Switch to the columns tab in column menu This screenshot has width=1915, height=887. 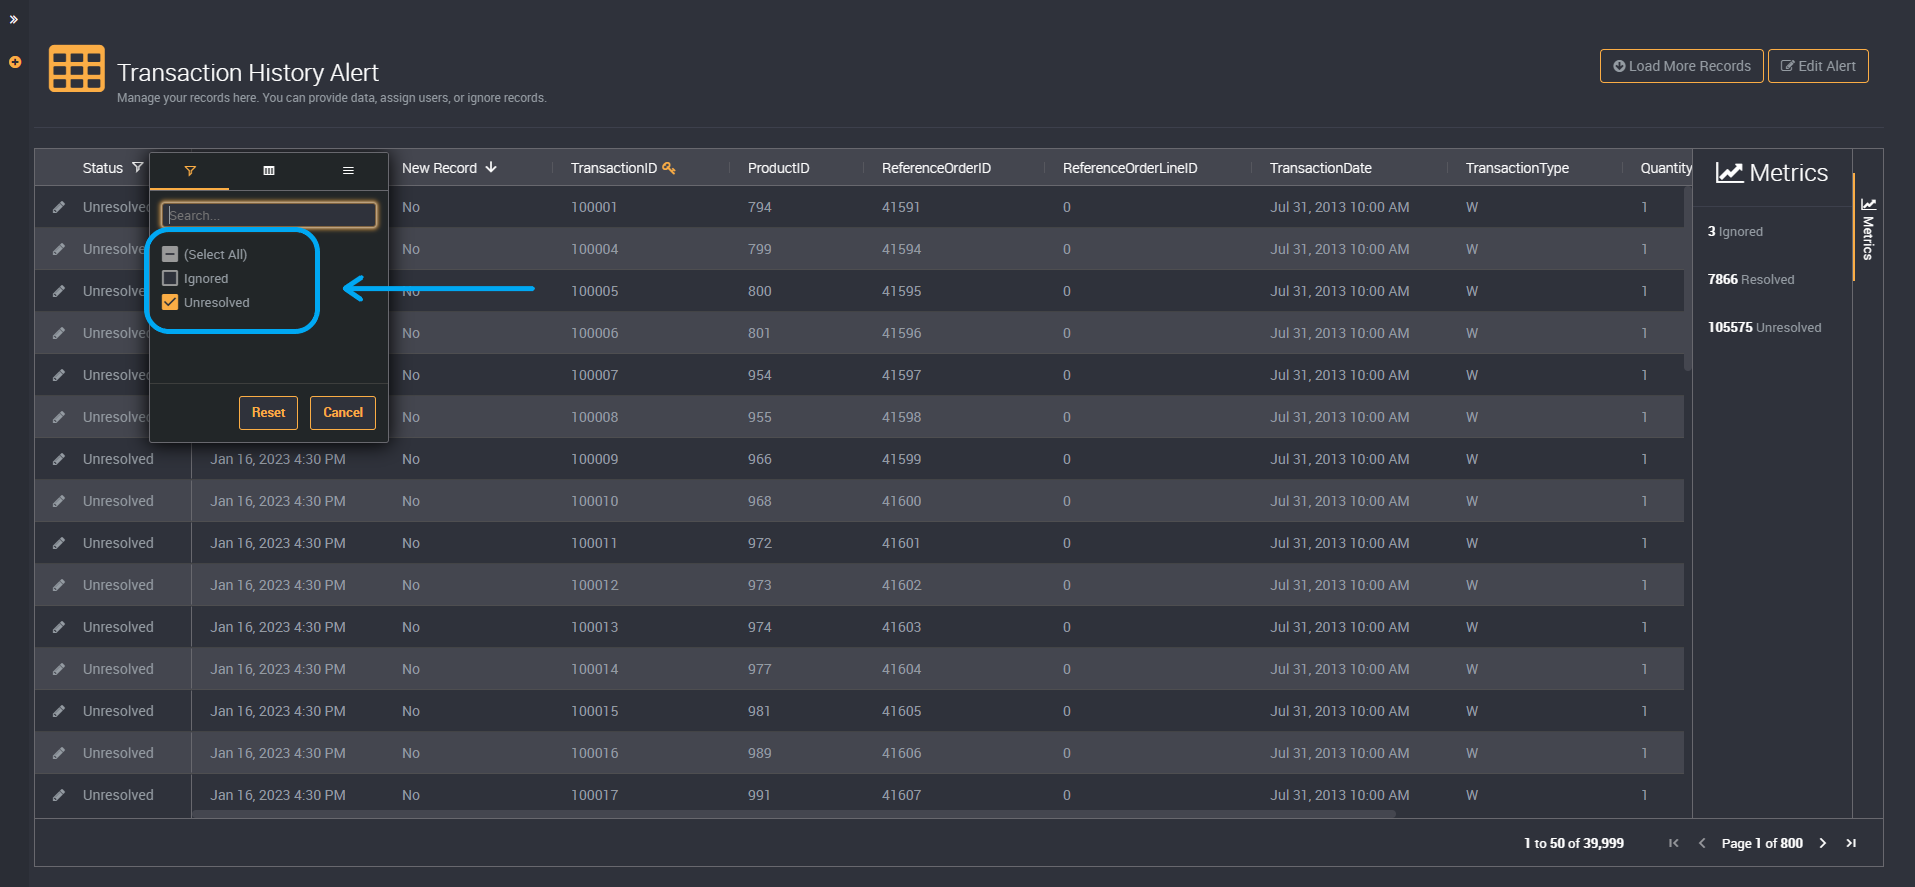(x=269, y=171)
